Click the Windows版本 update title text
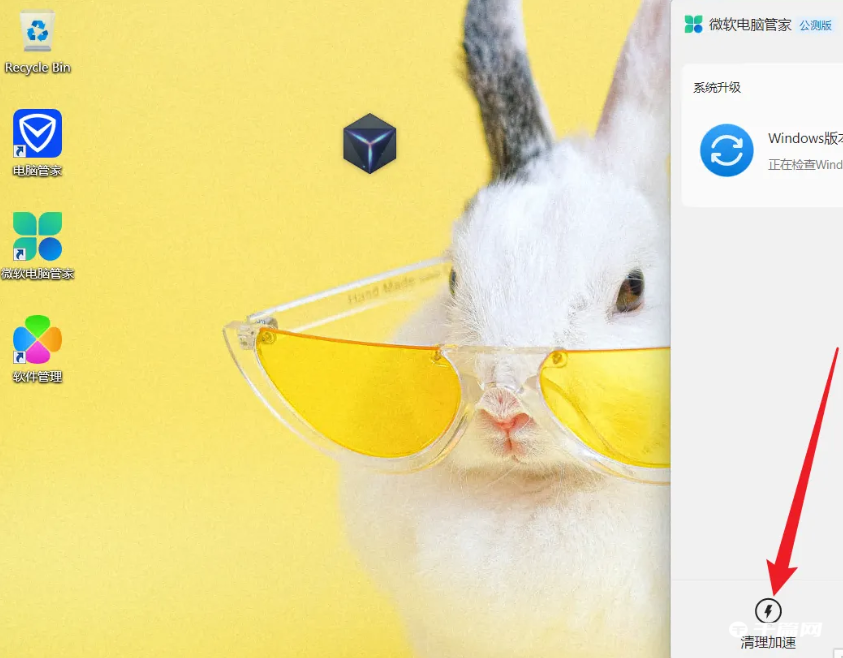The width and height of the screenshot is (843, 658). (805, 139)
